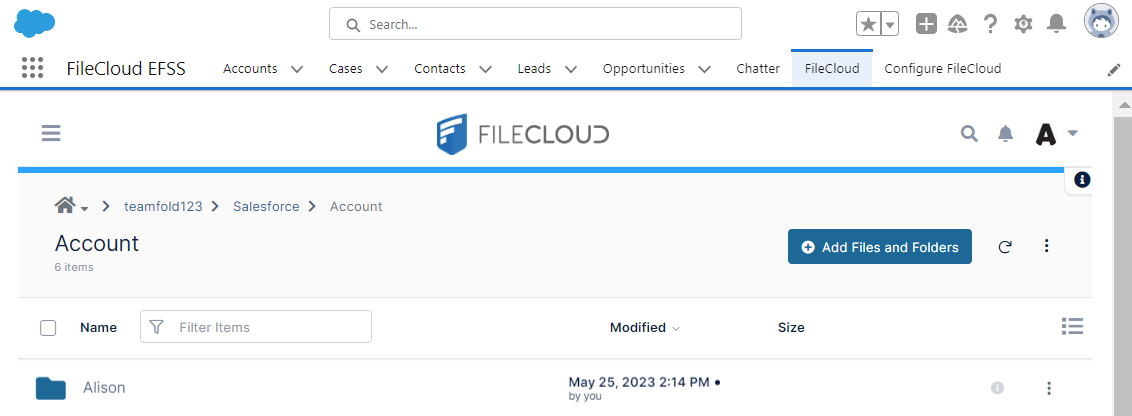Open FileCloud notifications bell
The height and width of the screenshot is (416, 1132).
[x=1006, y=134]
